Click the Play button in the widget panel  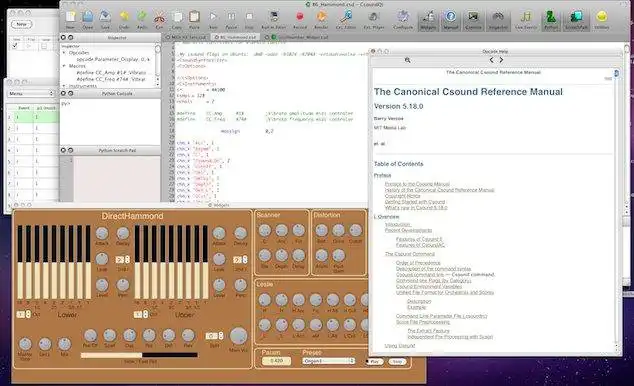pos(374,362)
